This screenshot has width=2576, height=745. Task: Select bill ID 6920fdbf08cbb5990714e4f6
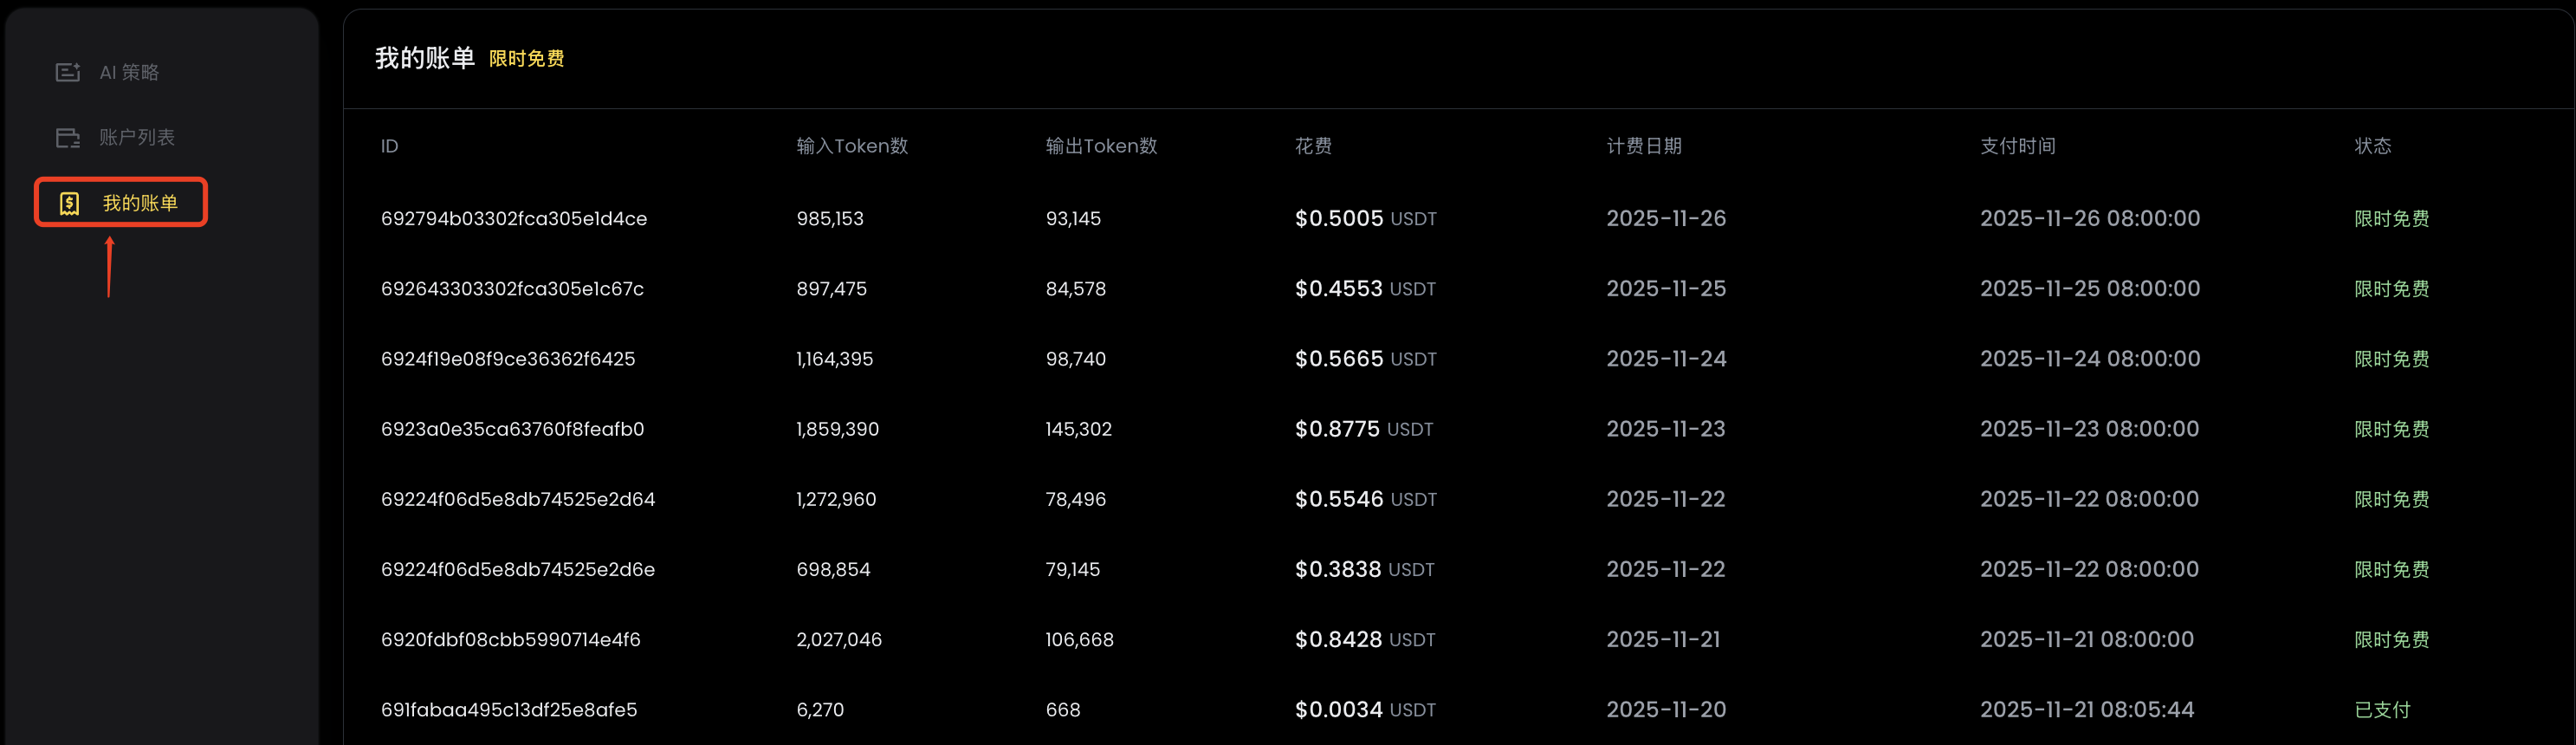tap(510, 640)
